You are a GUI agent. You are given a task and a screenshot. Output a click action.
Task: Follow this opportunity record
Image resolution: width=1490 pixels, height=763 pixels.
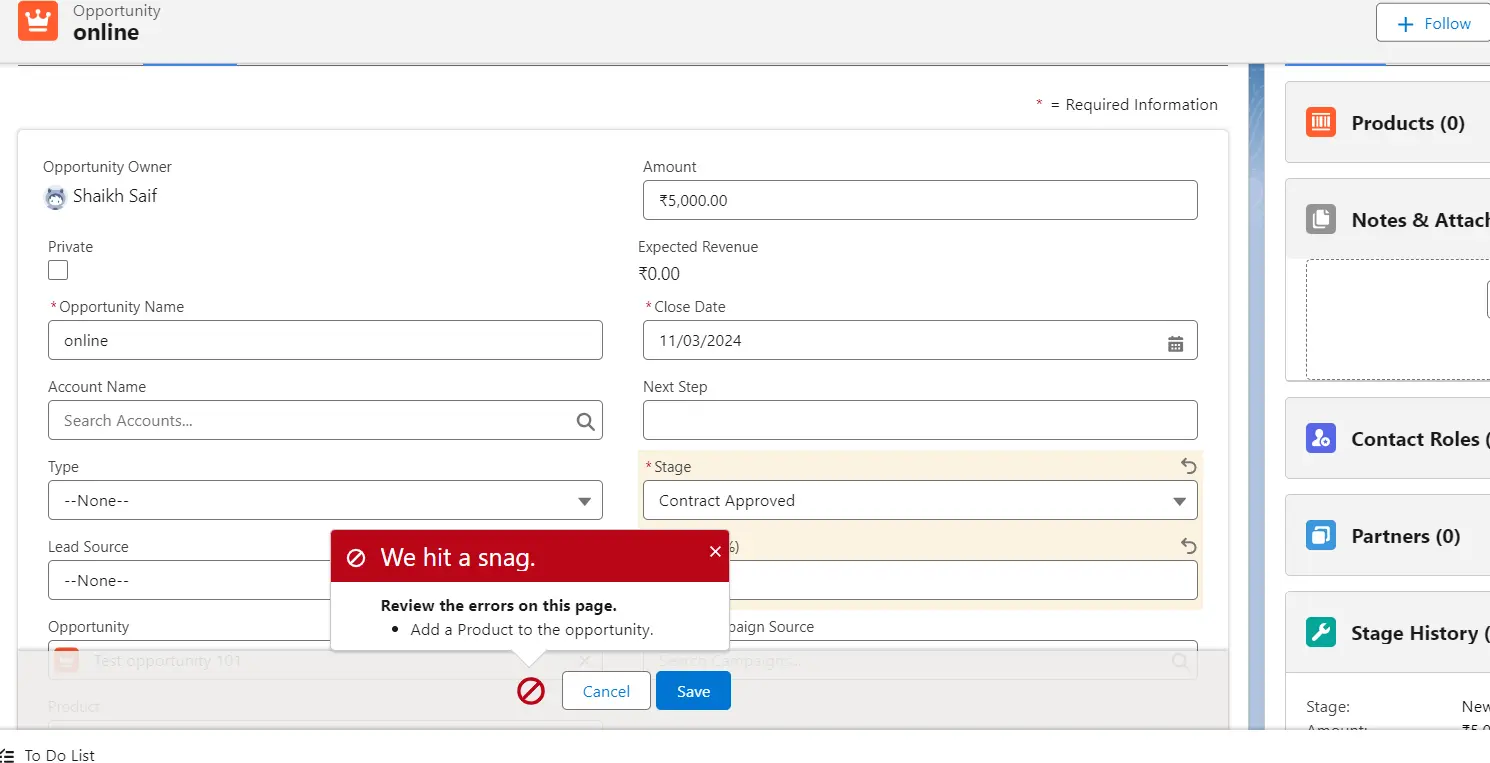[x=1432, y=23]
